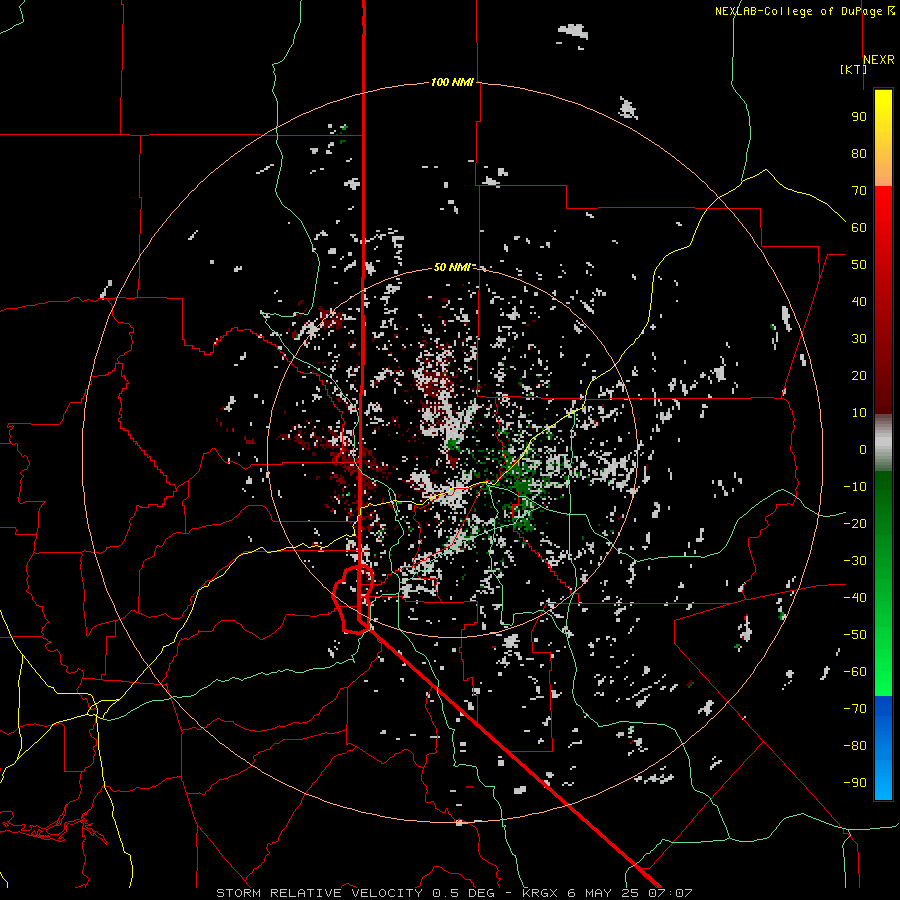900x900 pixels.
Task: Click the [KT] units label
Action: coord(853,69)
